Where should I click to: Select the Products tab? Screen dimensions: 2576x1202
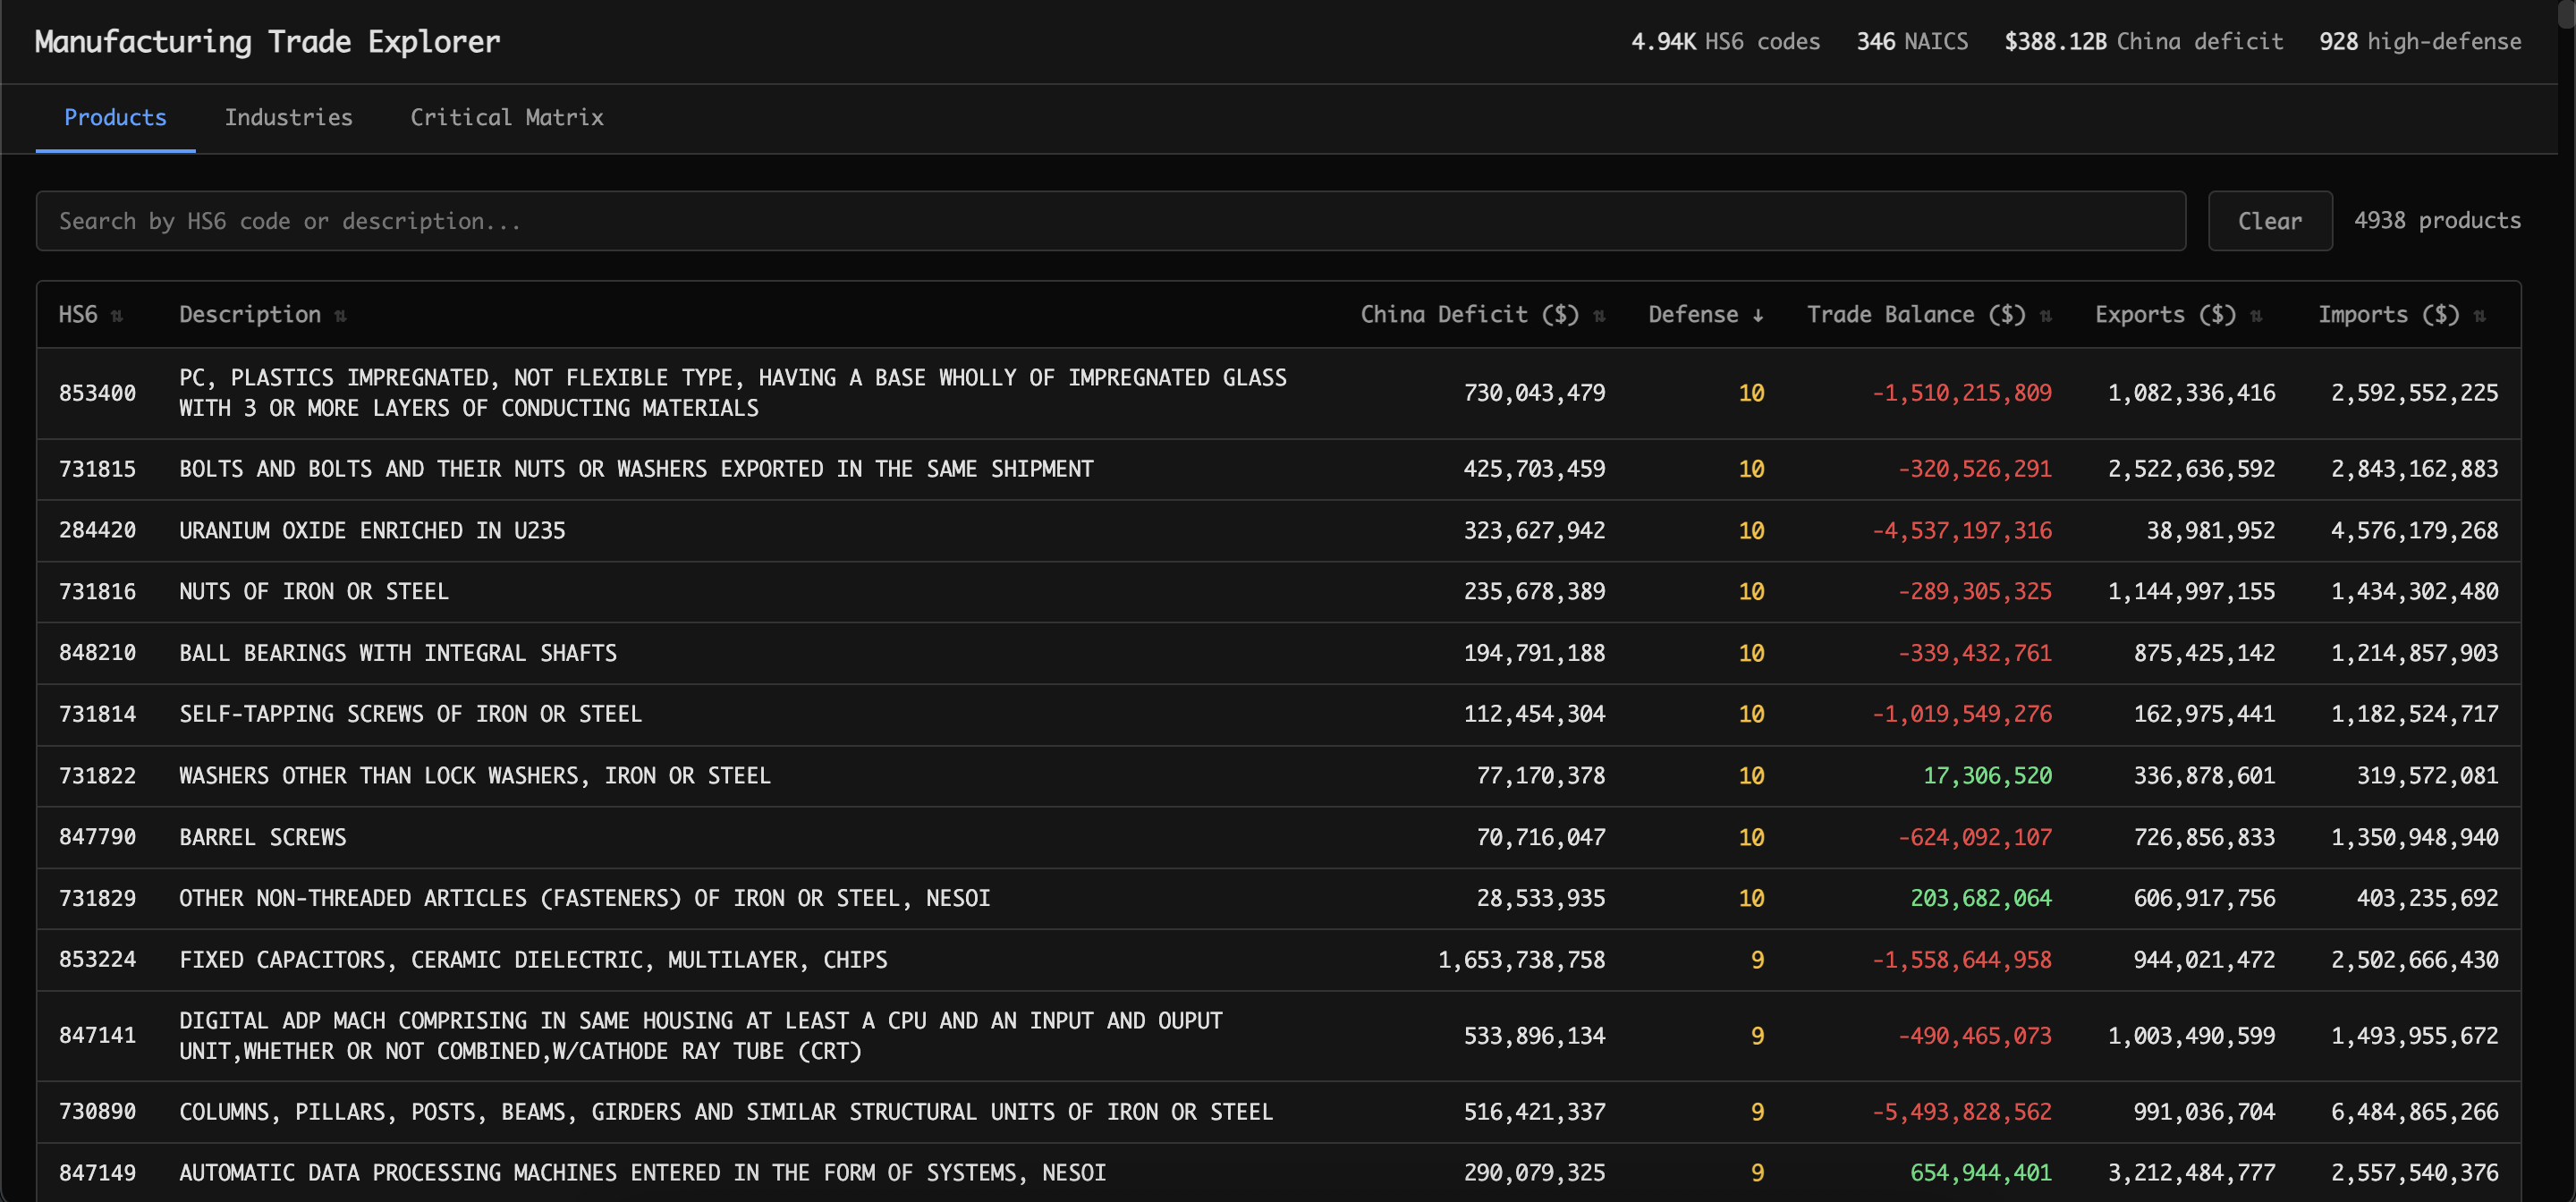pos(115,118)
